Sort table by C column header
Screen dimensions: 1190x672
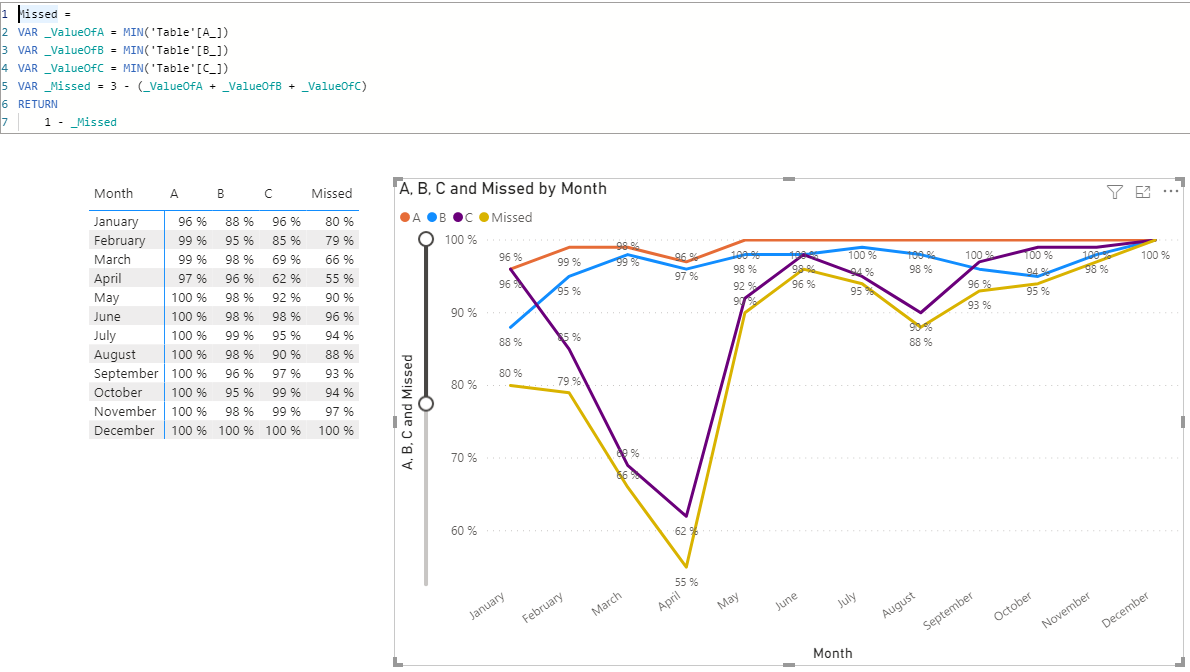click(268, 194)
